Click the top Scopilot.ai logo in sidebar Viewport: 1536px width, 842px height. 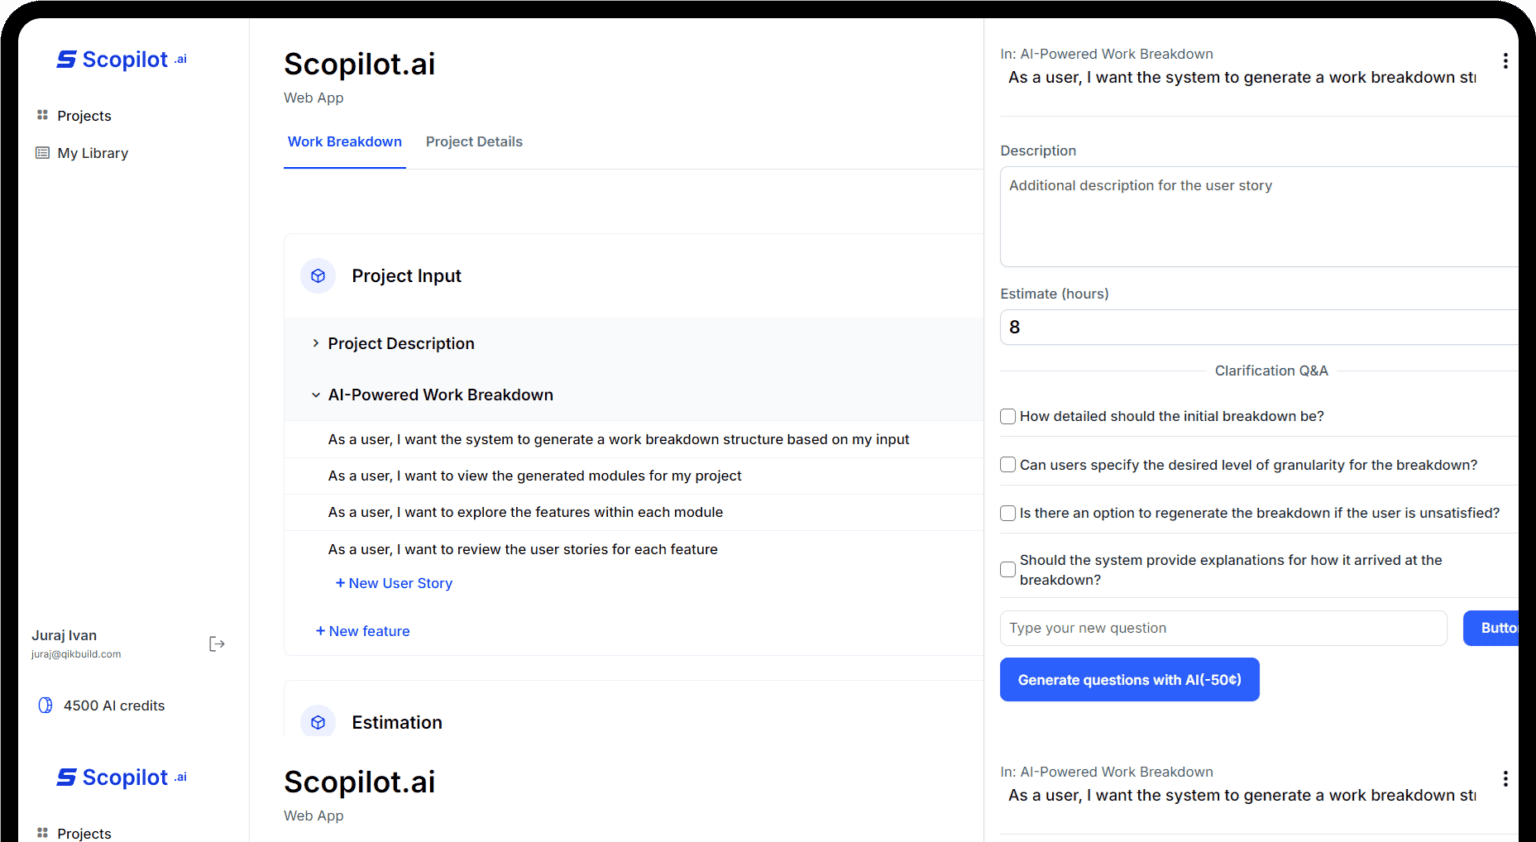pos(122,60)
